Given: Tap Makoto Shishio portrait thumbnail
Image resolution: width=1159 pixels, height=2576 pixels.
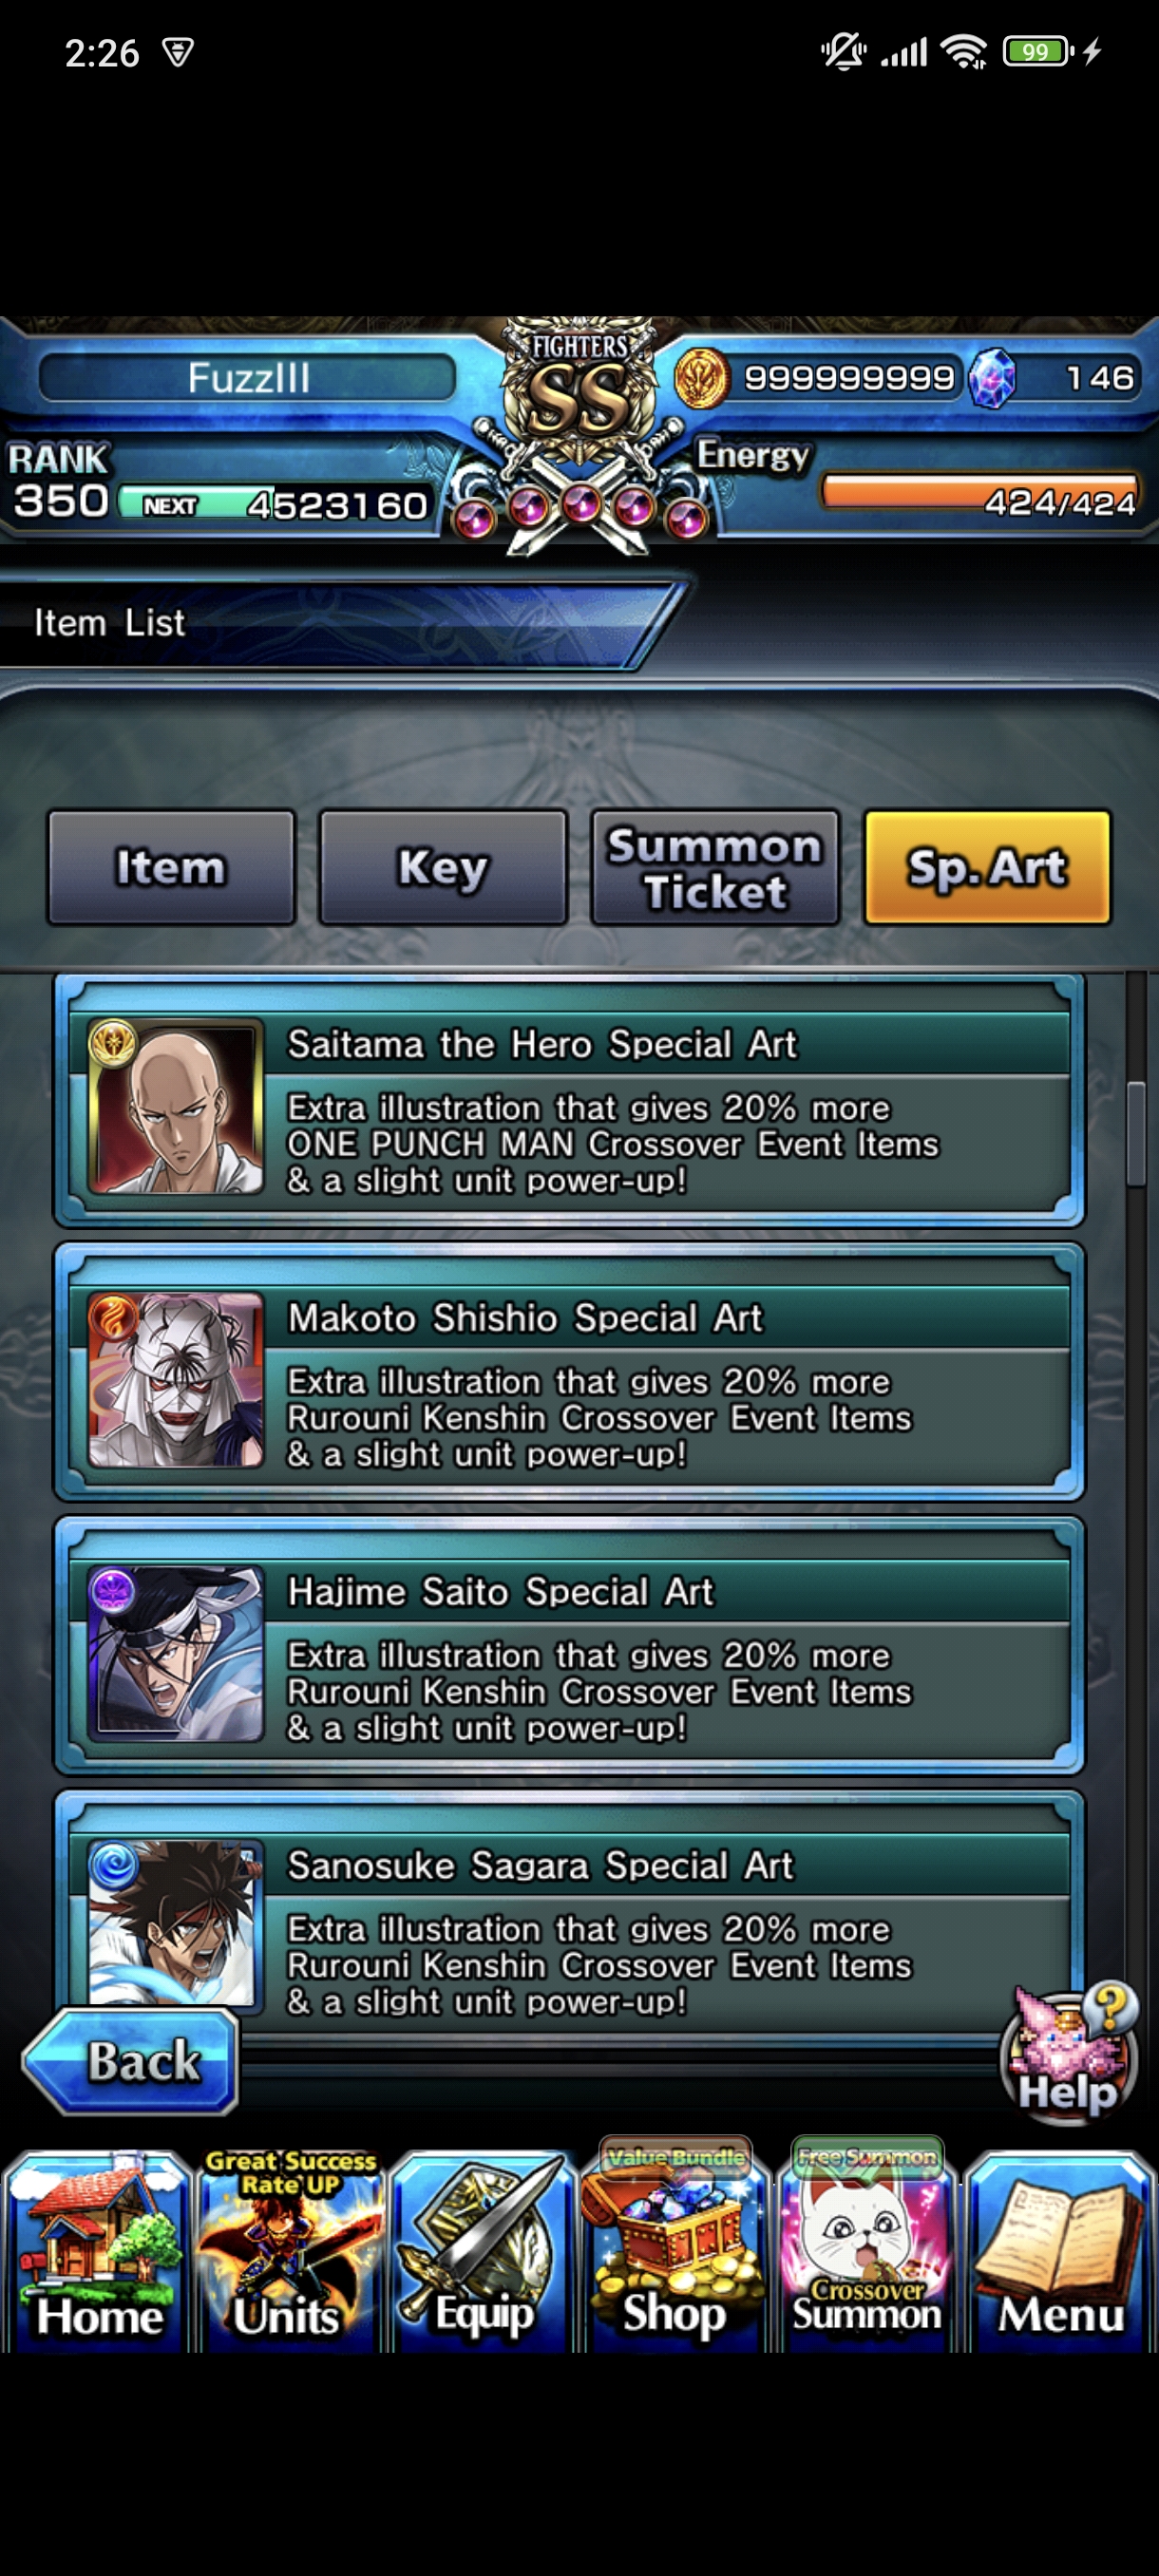Looking at the screenshot, I should click(x=176, y=1380).
